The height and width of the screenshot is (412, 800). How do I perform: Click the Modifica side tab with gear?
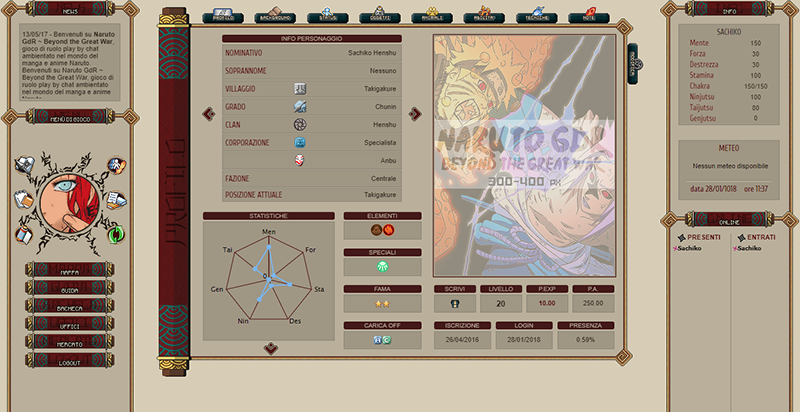[x=633, y=64]
